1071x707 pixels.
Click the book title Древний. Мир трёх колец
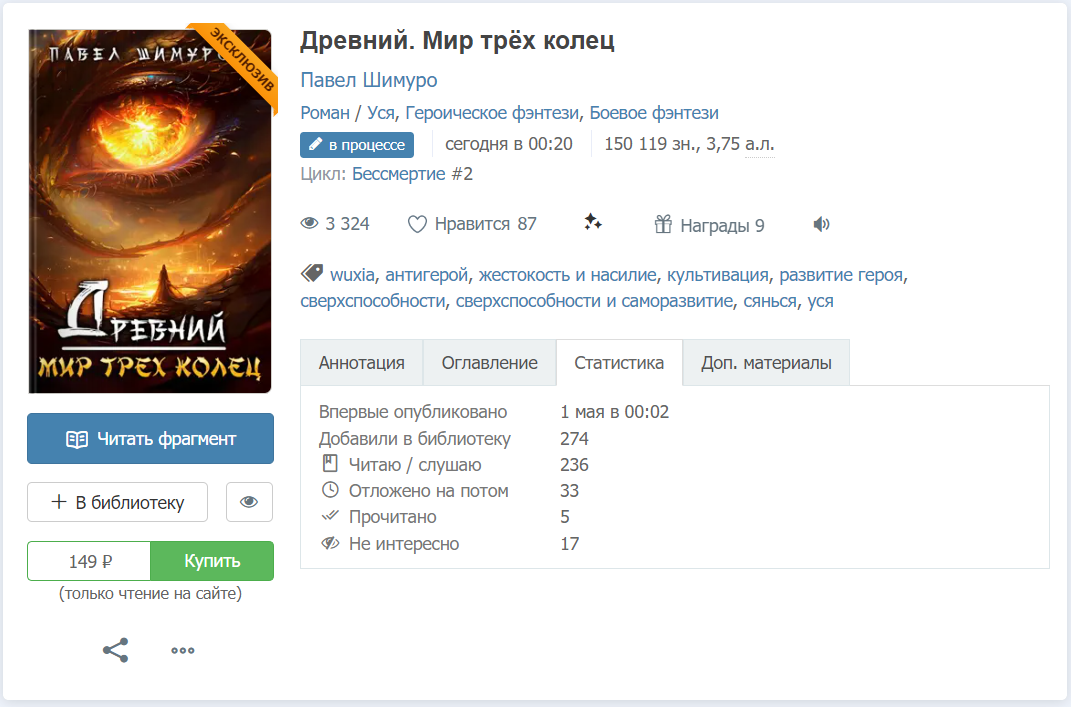tap(458, 40)
